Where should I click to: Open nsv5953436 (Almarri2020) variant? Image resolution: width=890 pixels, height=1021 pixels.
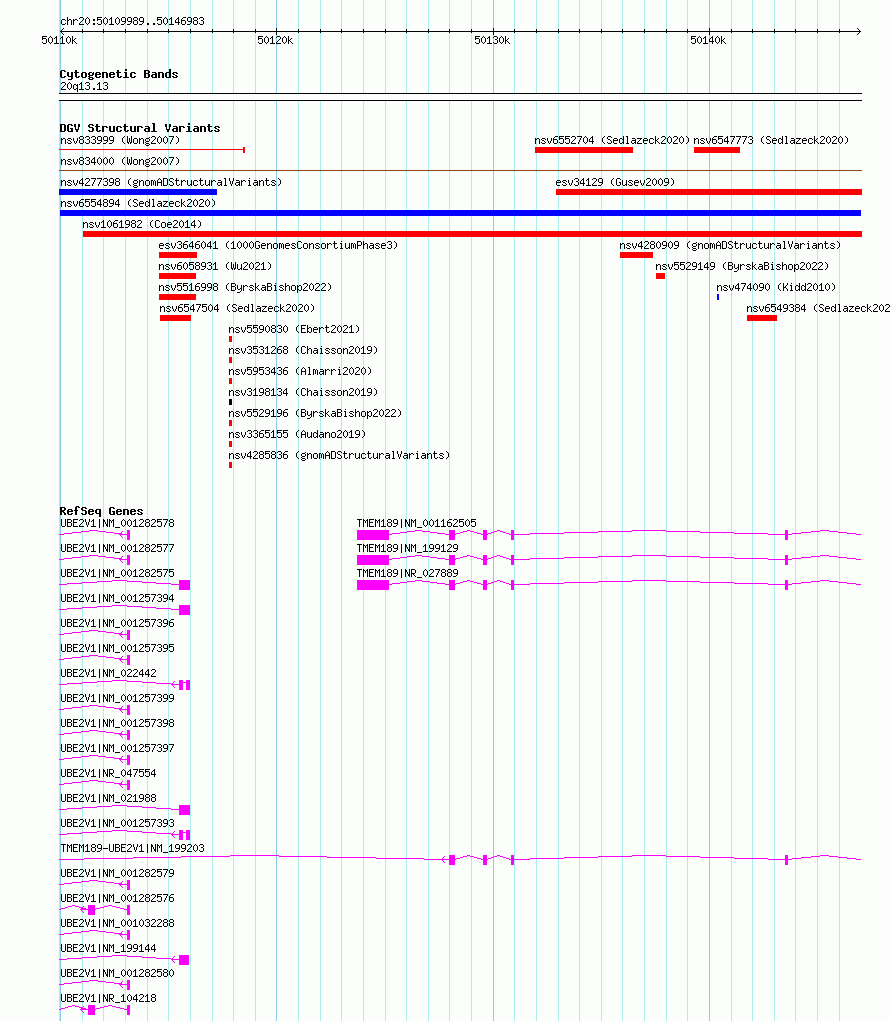(300, 371)
